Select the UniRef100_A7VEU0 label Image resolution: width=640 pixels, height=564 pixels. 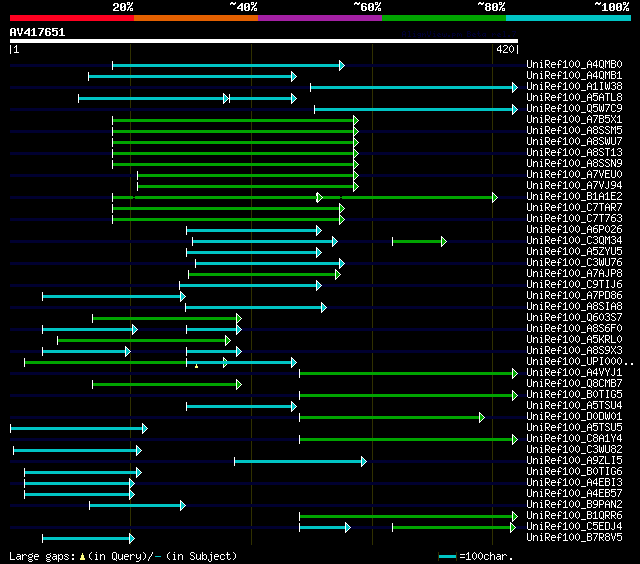point(574,175)
